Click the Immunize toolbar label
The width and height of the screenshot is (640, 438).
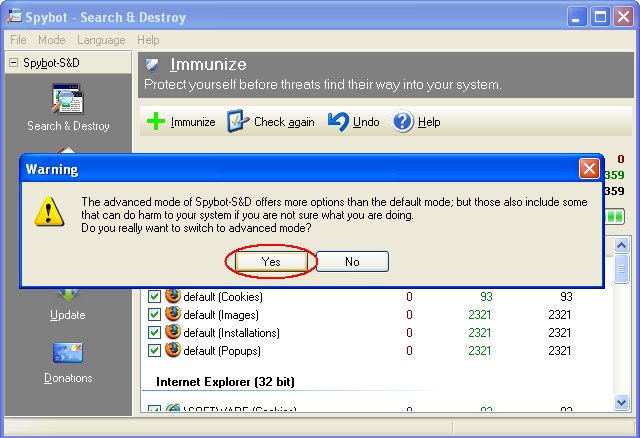[x=193, y=122]
